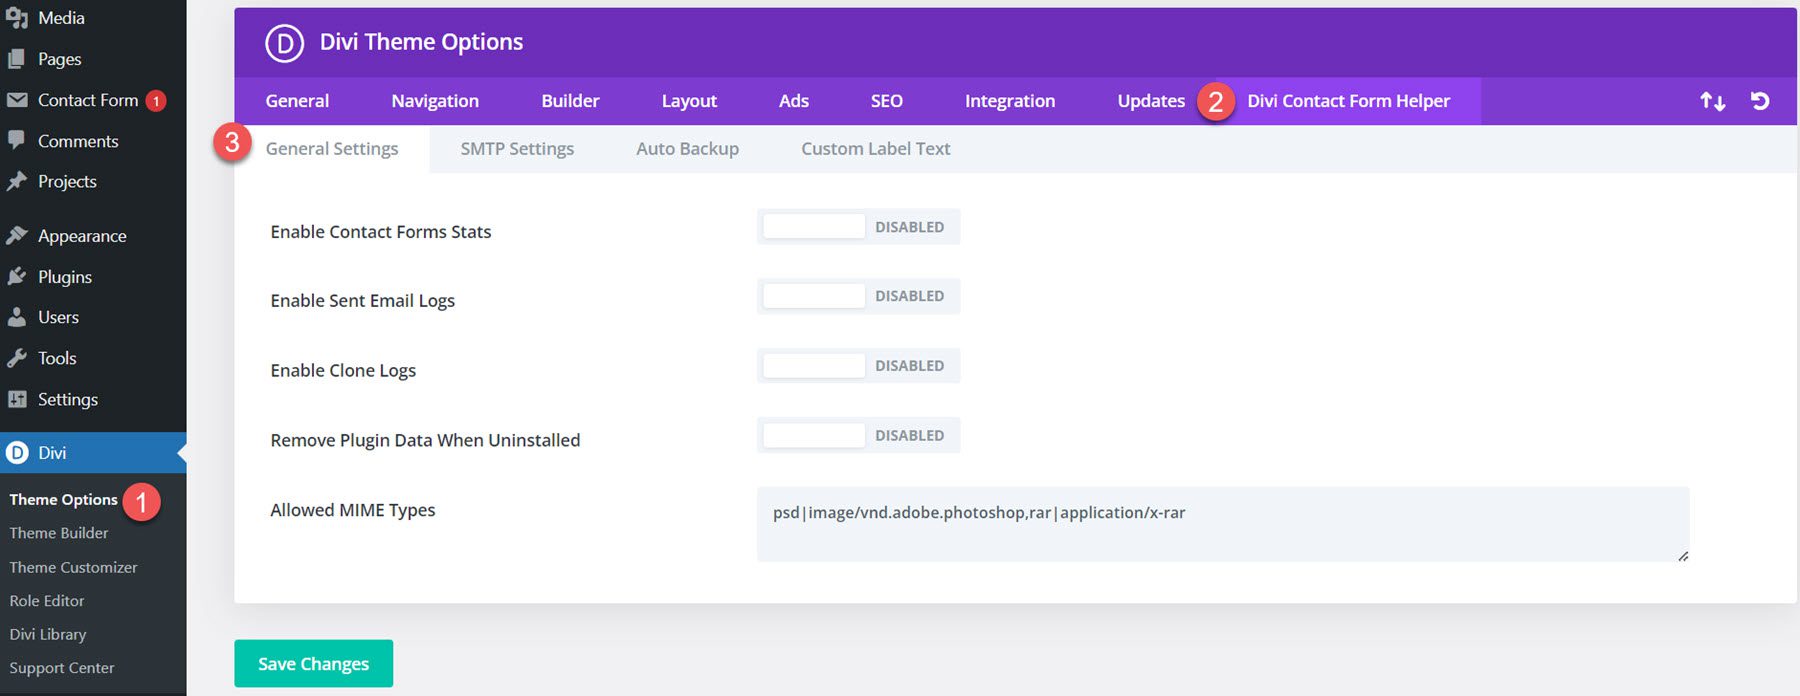This screenshot has width=1800, height=696.
Task: Open the Auto Backup tab
Action: (x=687, y=149)
